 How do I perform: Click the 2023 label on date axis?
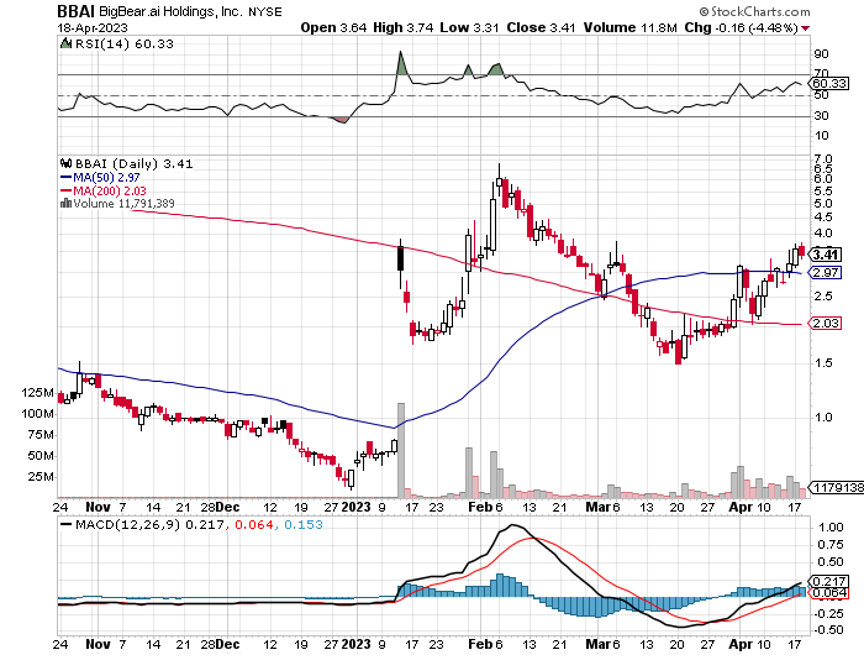(x=356, y=506)
